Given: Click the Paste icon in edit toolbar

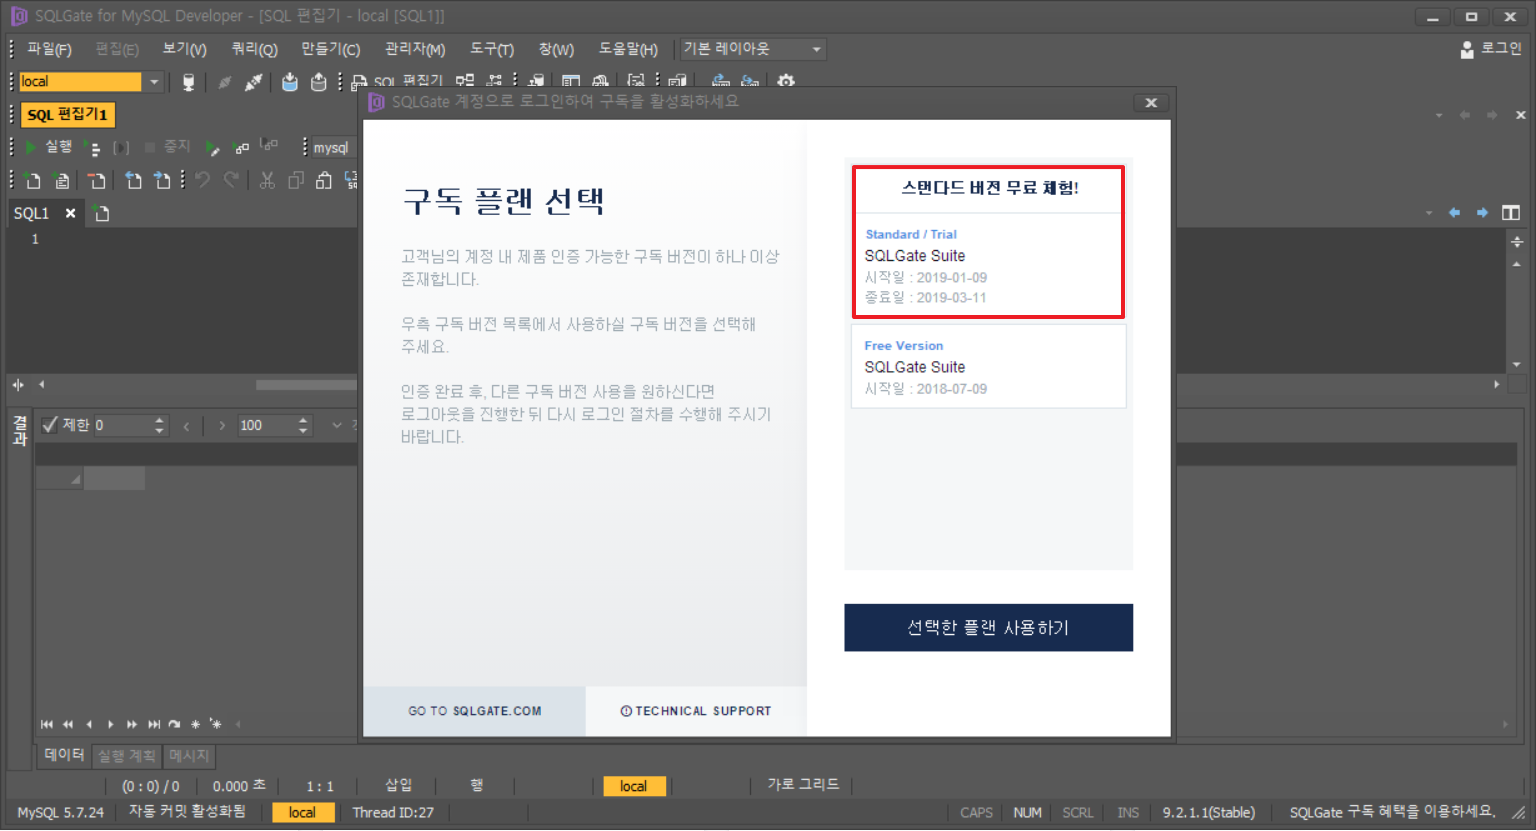Looking at the screenshot, I should (324, 180).
